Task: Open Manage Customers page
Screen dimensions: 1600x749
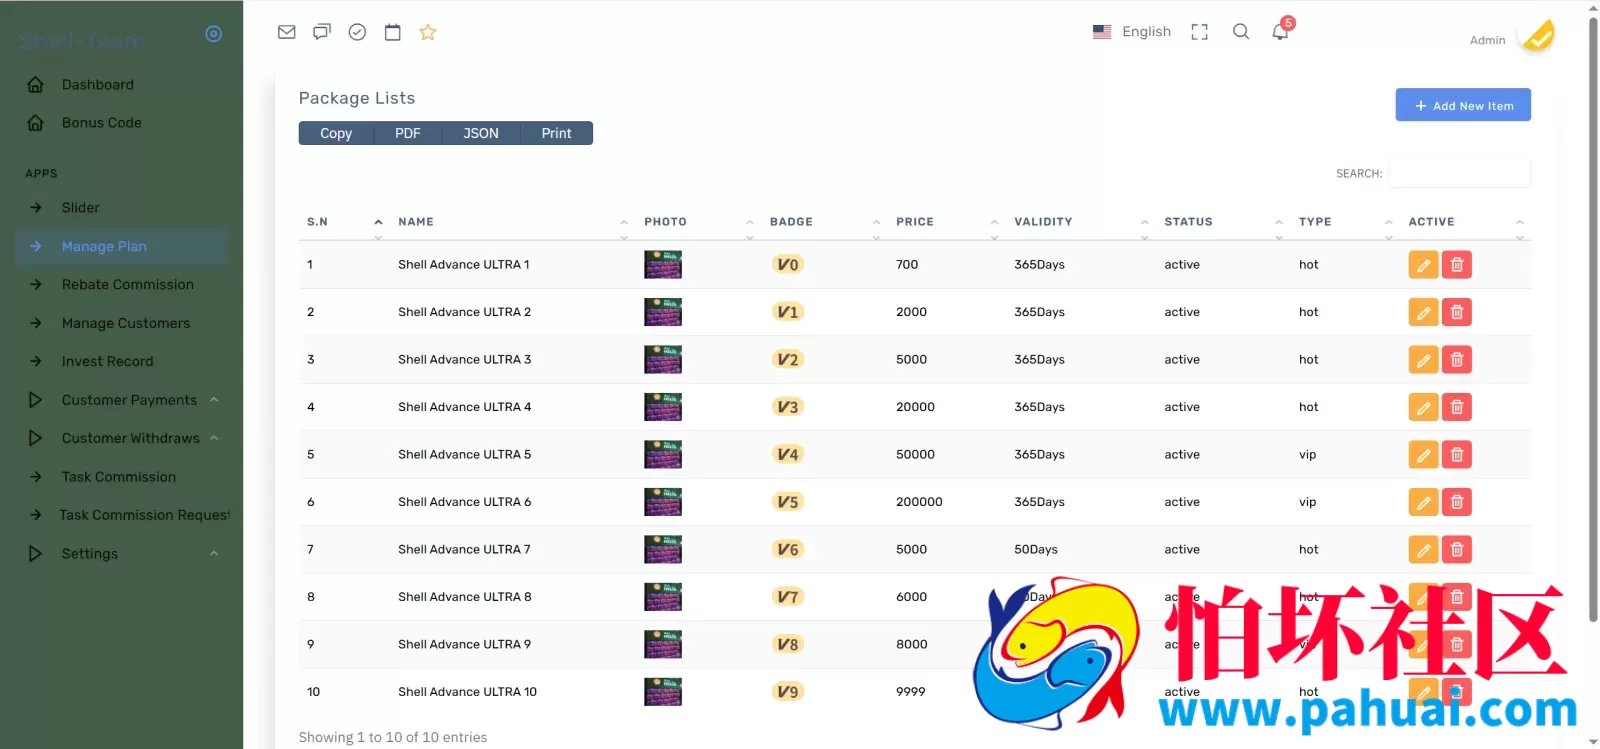Action: pyautogui.click(x=126, y=324)
